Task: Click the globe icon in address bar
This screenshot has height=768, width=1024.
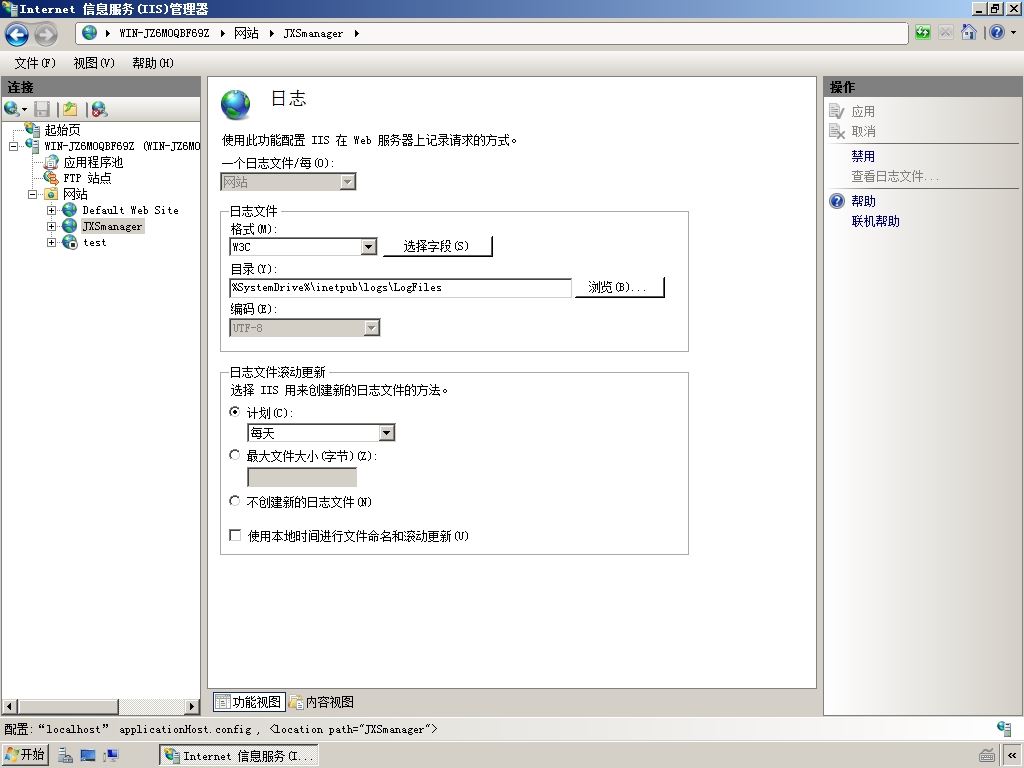Action: click(89, 33)
